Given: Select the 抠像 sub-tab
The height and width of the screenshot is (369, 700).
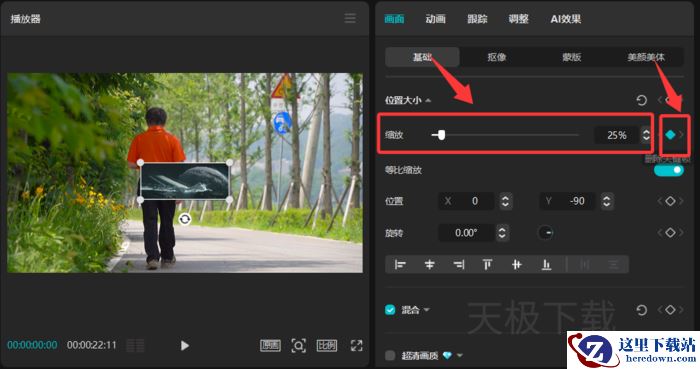Looking at the screenshot, I should click(x=496, y=57).
